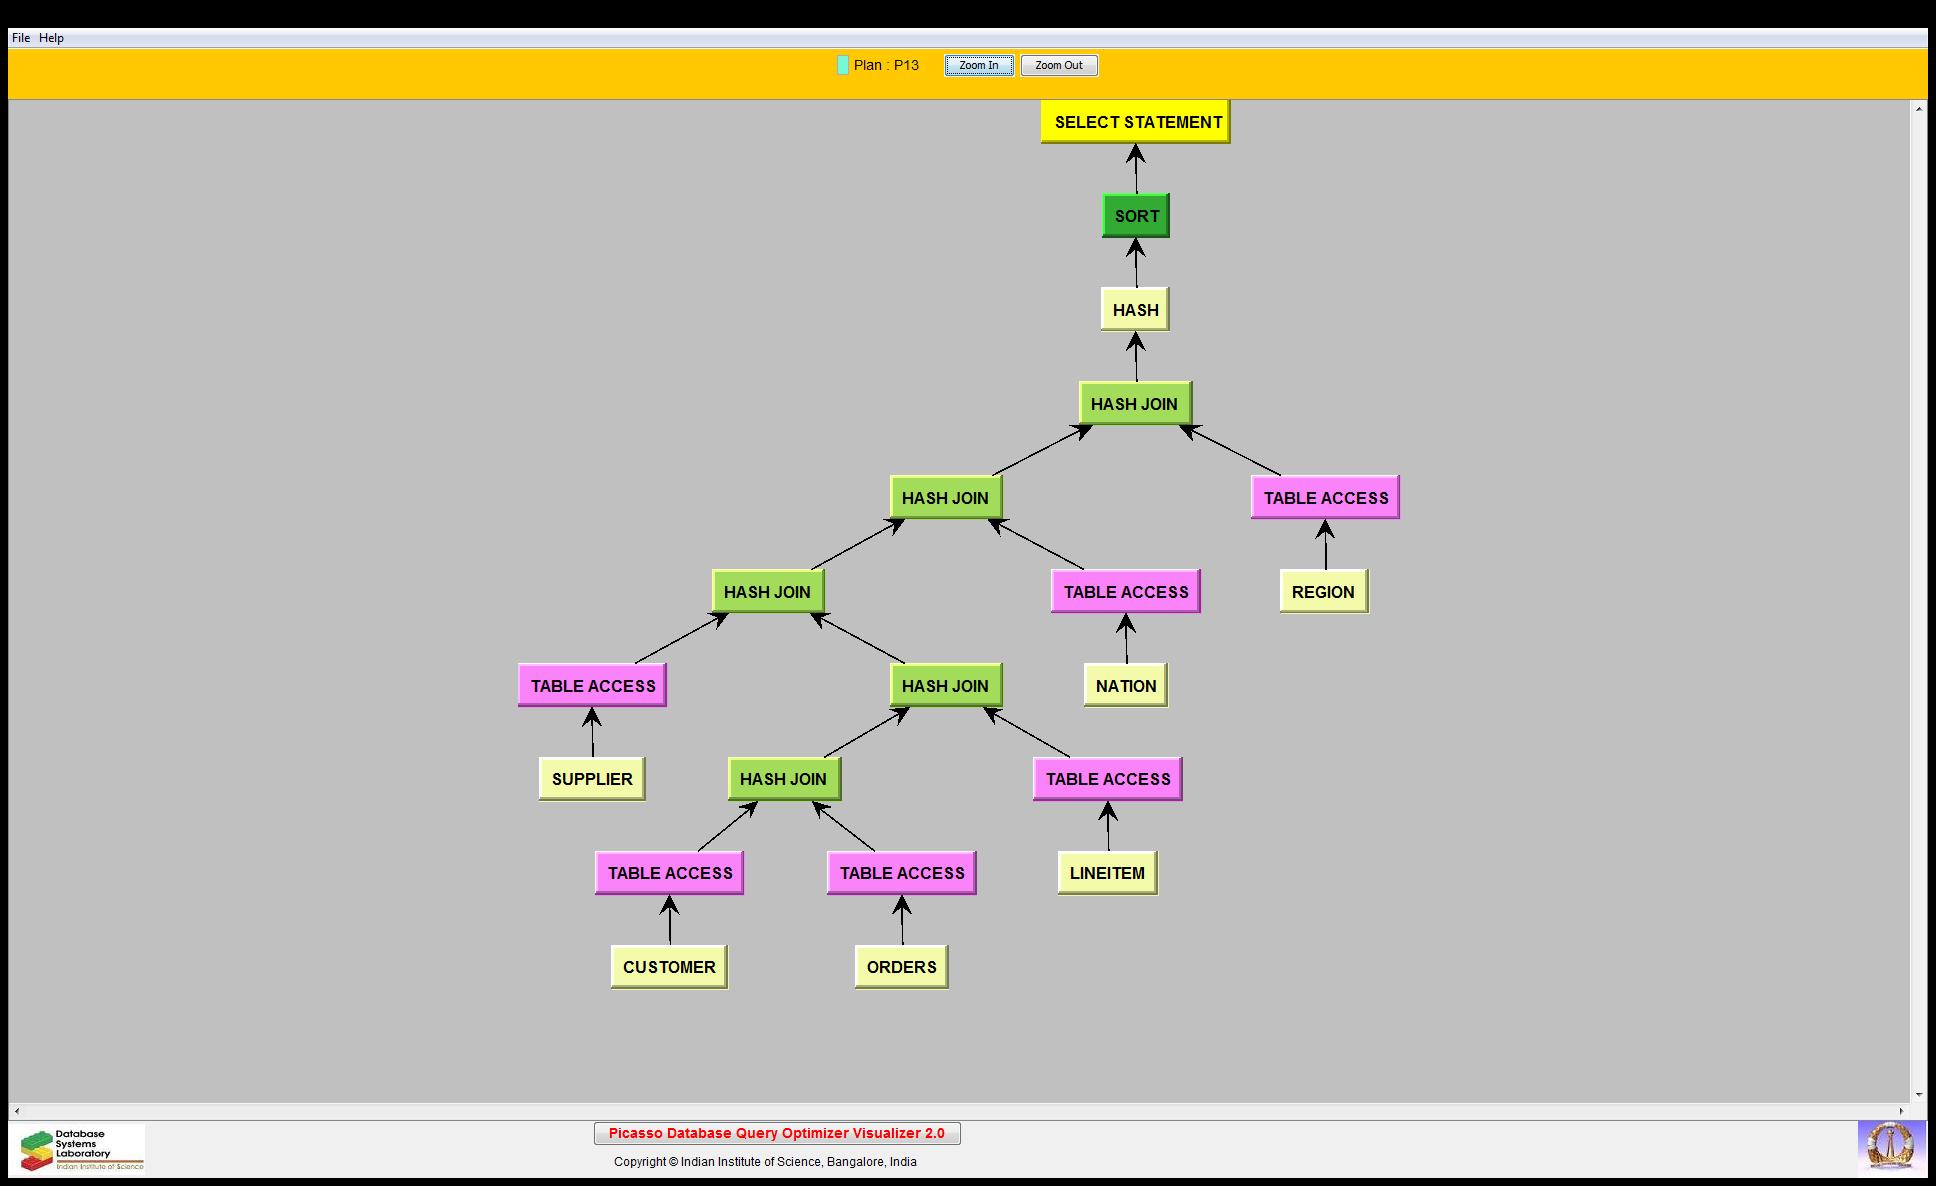The width and height of the screenshot is (1936, 1186).
Task: Click the horizontal scrollbar left arrow
Action: click(16, 1111)
